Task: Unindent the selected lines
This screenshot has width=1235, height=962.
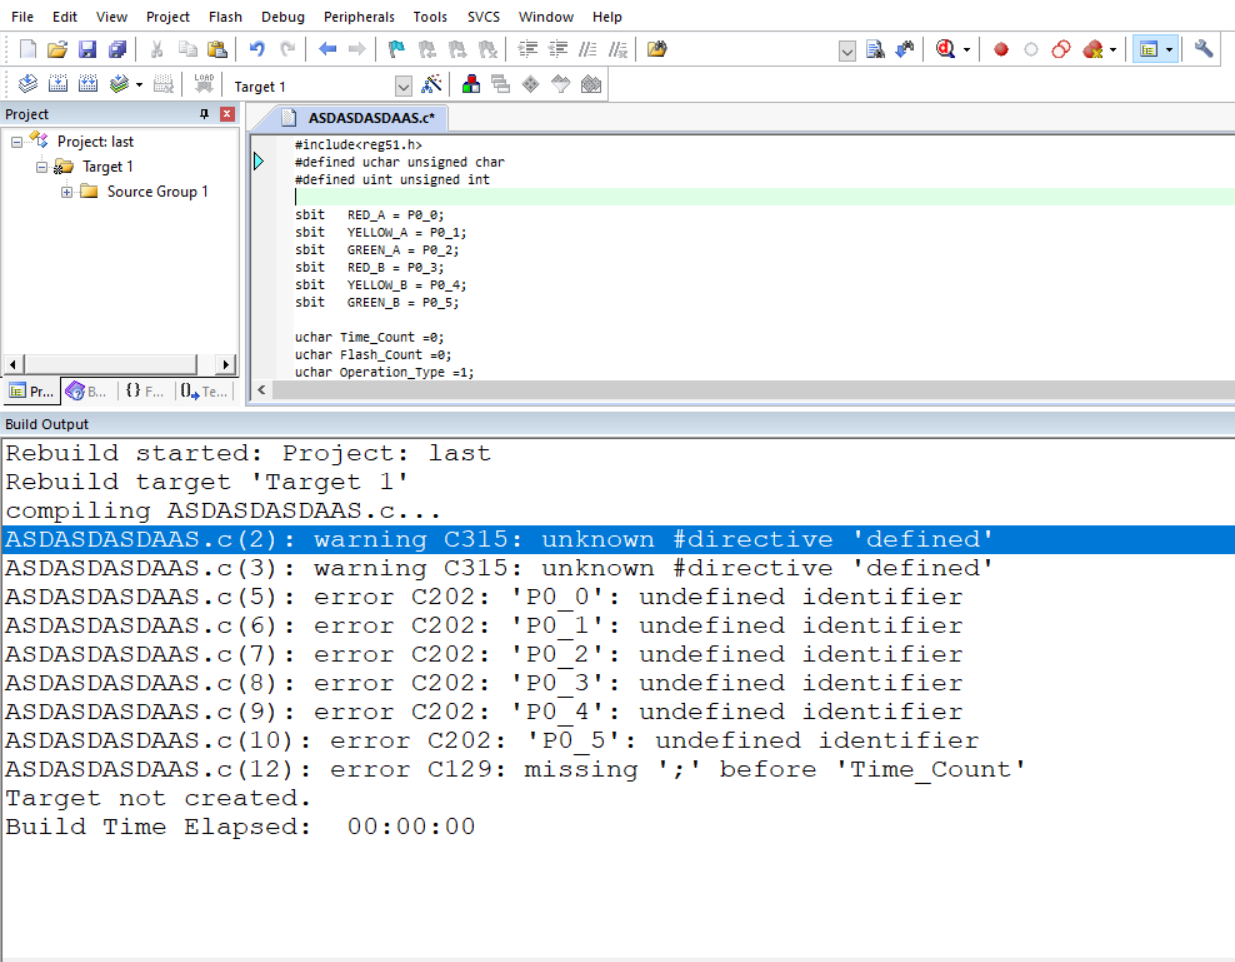Action: 558,49
